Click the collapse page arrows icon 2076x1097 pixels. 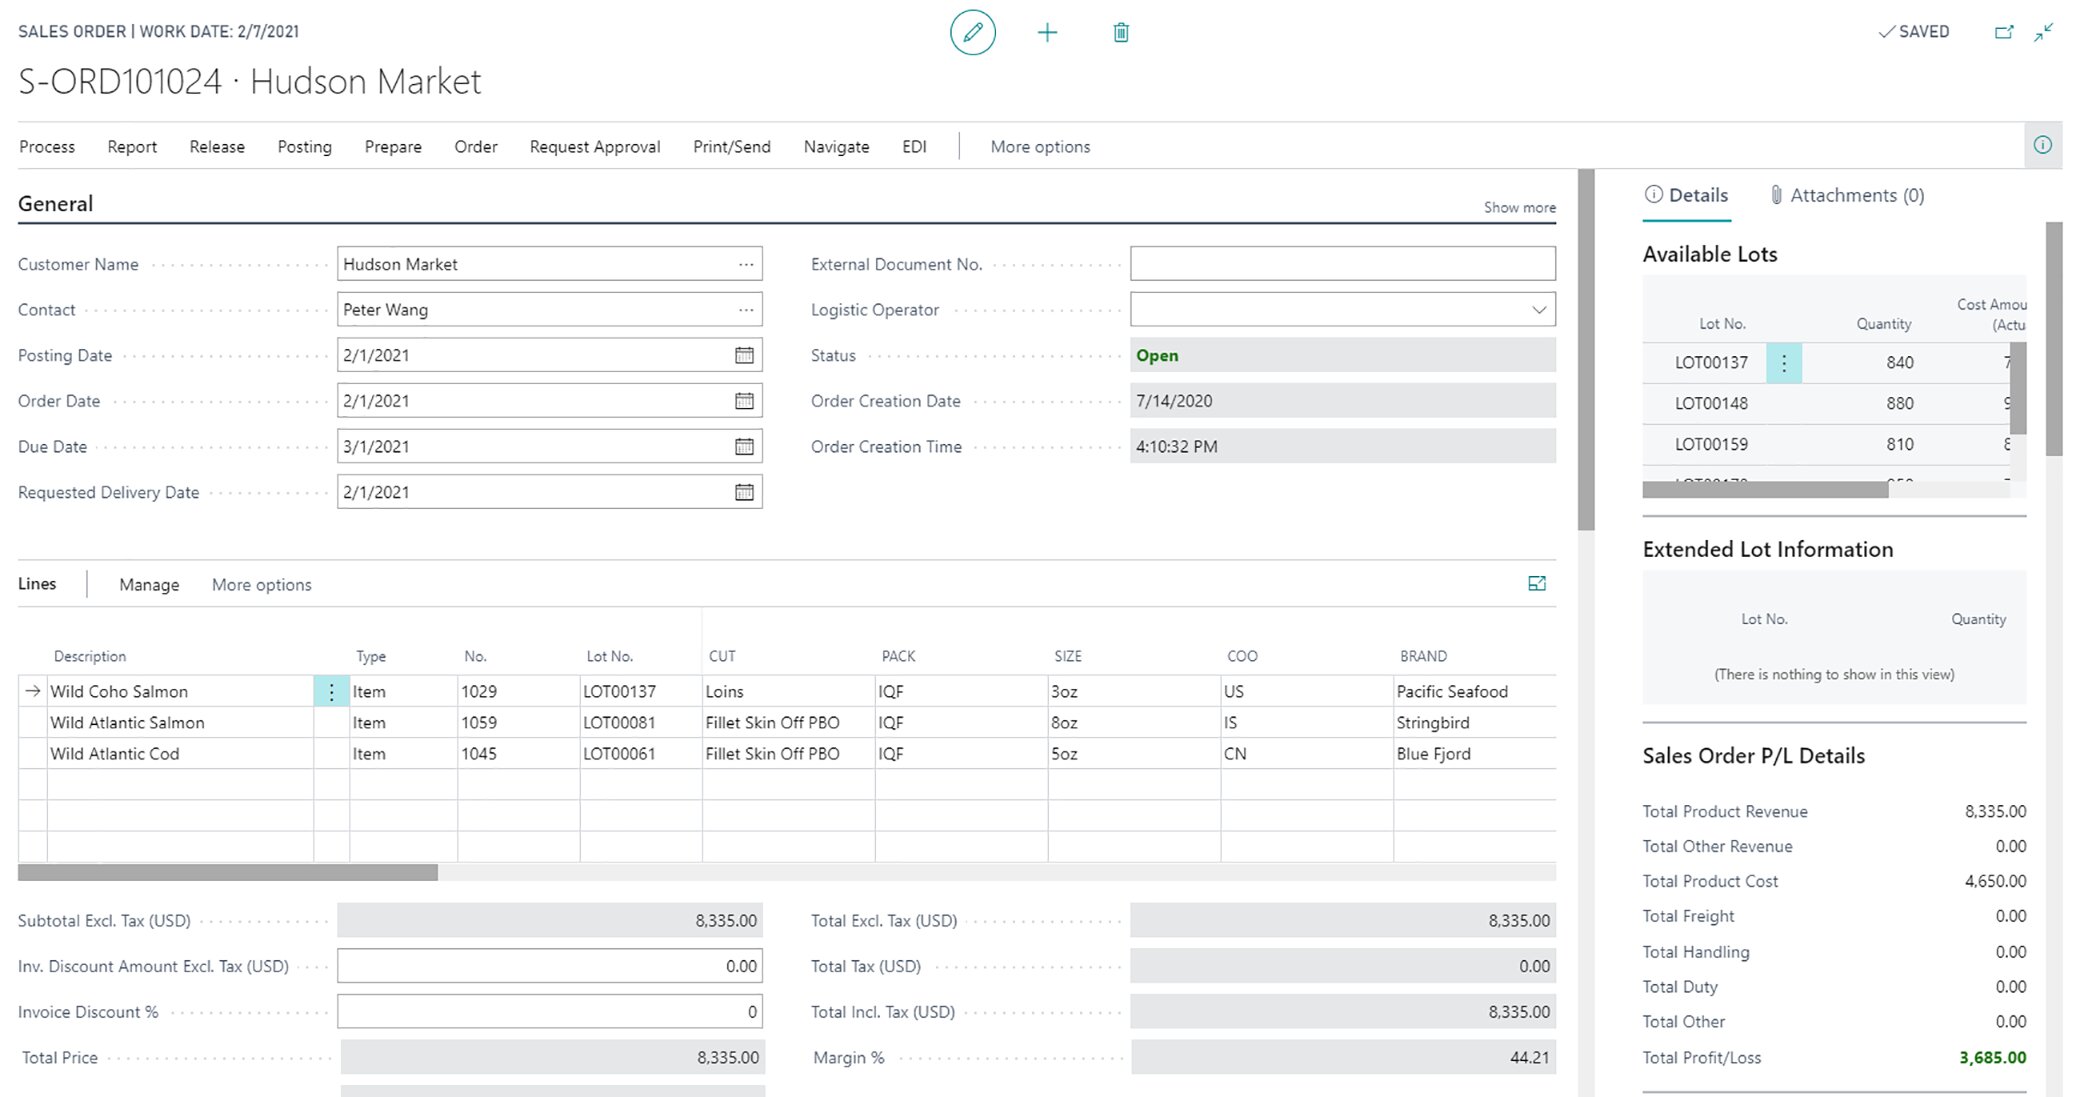coord(2044,32)
